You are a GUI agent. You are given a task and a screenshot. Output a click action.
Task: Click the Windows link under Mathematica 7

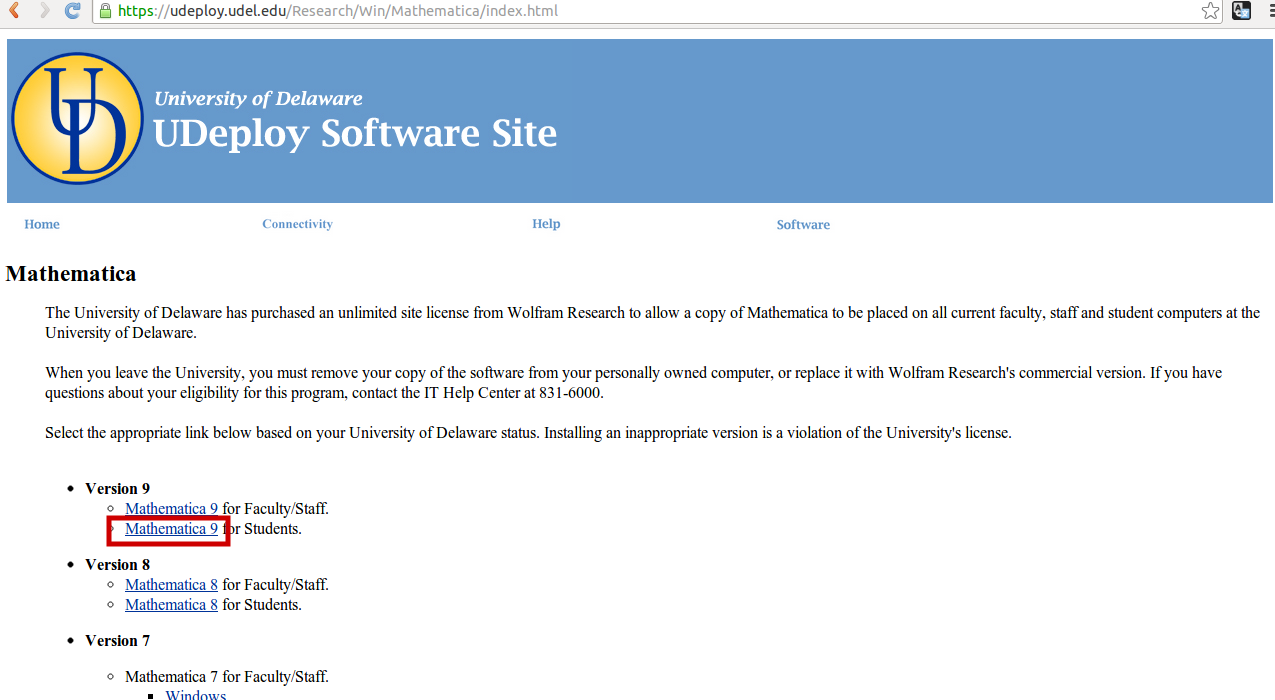(196, 695)
